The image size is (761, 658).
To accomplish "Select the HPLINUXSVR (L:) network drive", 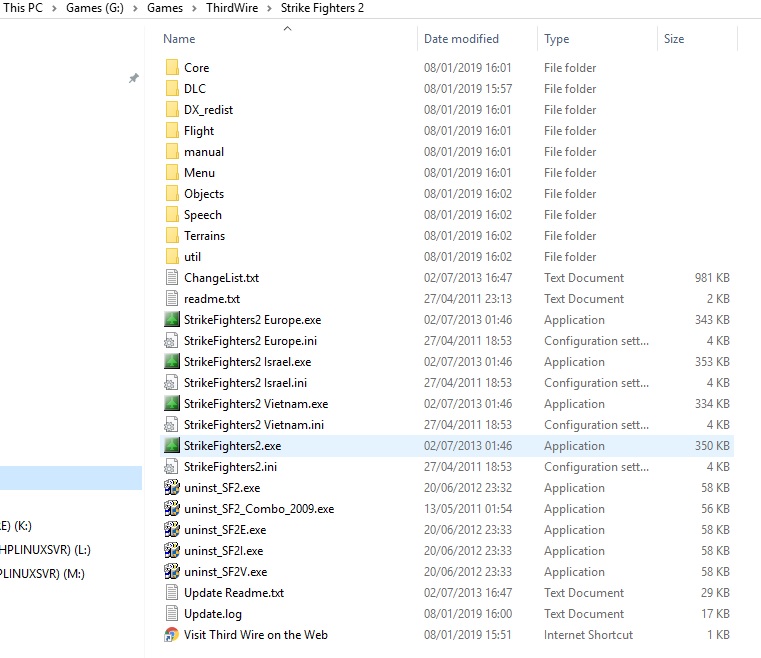I will (45, 550).
